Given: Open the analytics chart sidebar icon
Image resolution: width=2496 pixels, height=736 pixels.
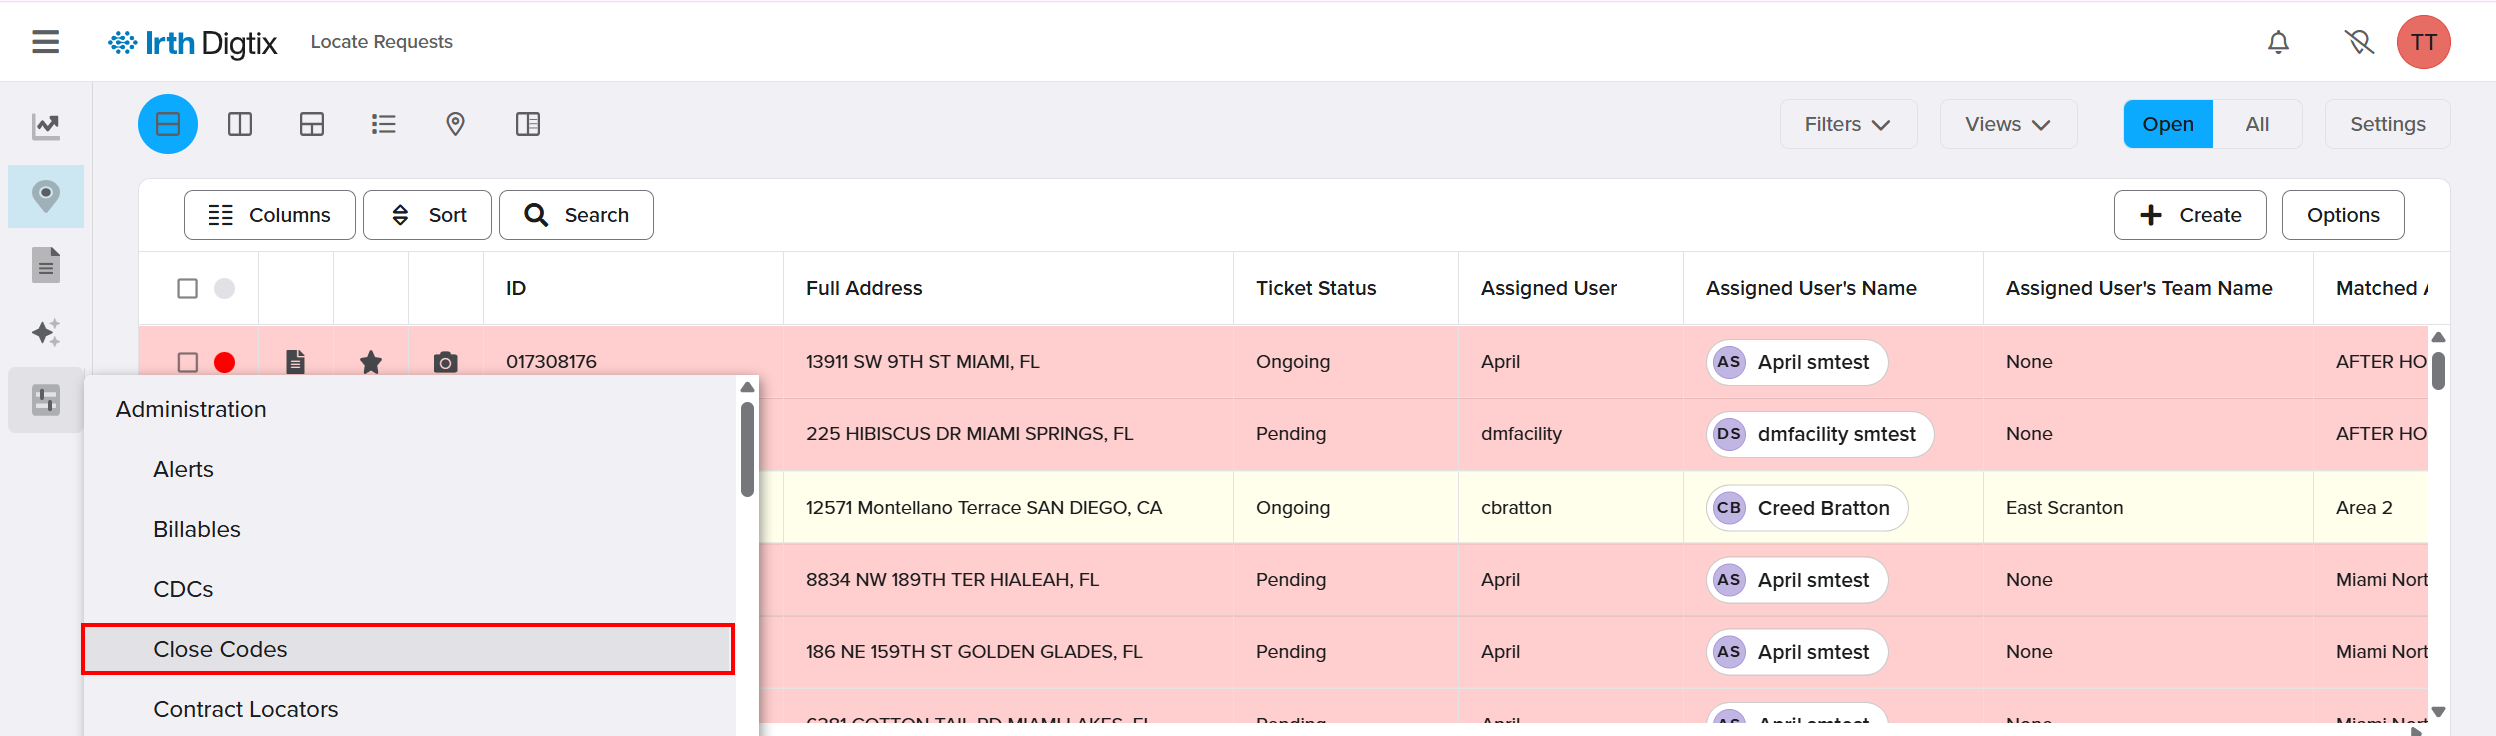Looking at the screenshot, I should (46, 126).
